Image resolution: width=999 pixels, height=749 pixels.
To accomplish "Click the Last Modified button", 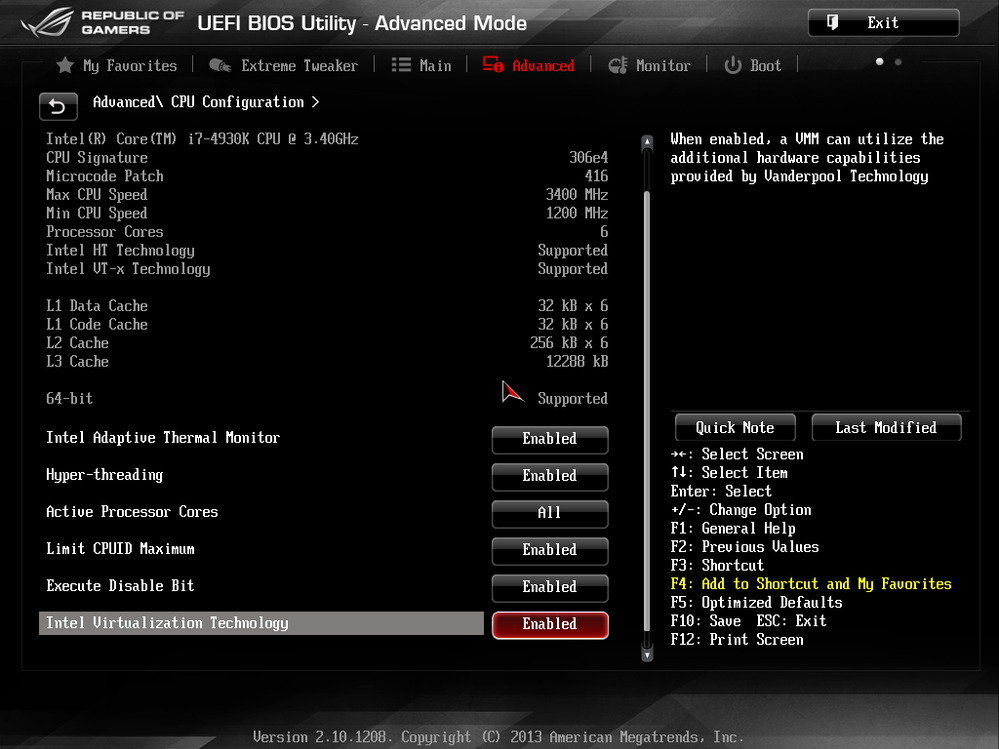I will tap(886, 427).
